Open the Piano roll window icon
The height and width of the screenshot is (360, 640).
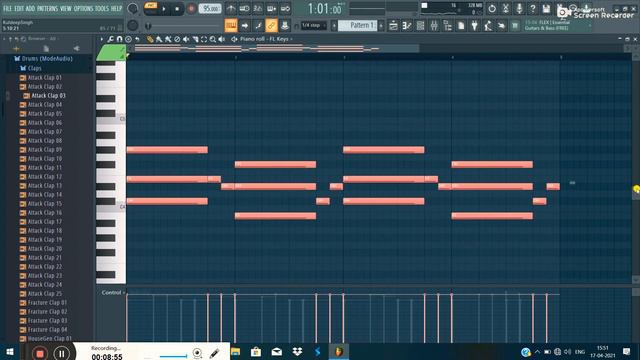point(407,26)
